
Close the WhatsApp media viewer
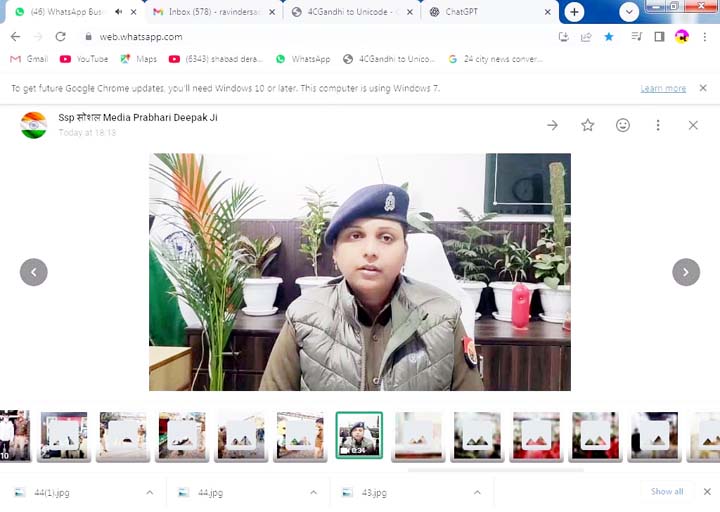tap(693, 125)
